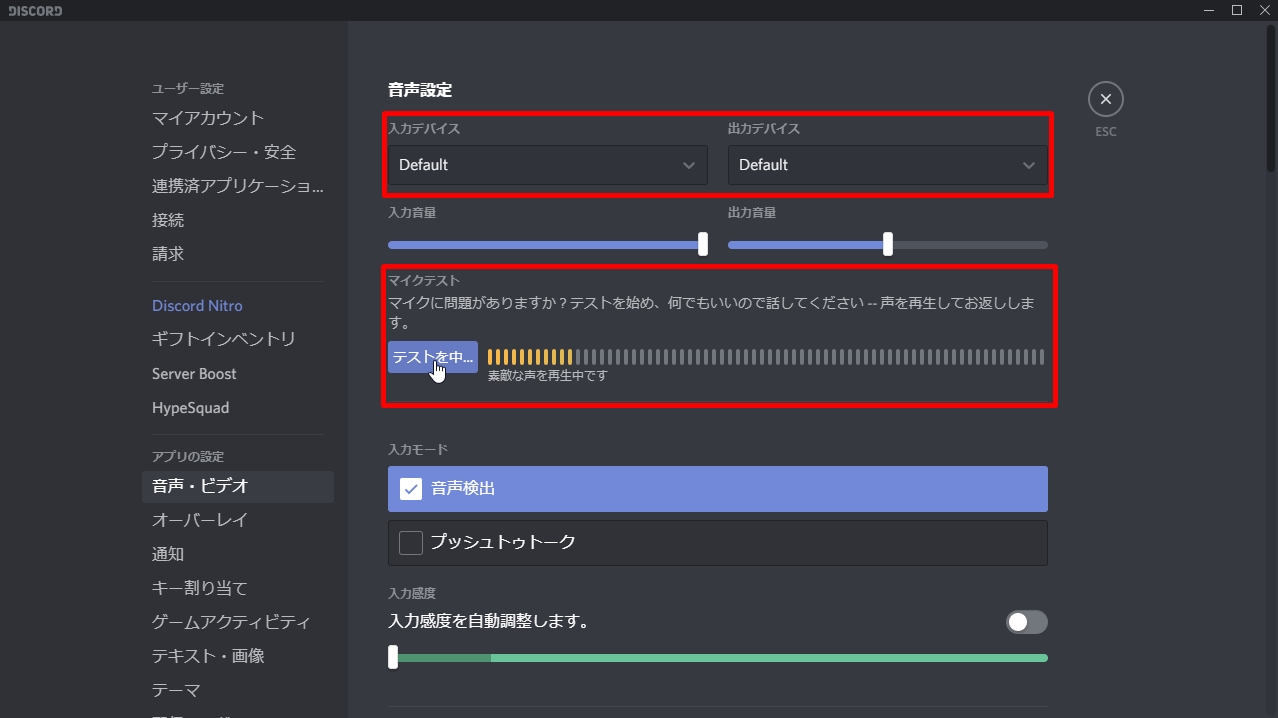Select プライバシー・安全 in sidebar
The height and width of the screenshot is (718, 1278).
(x=224, y=152)
